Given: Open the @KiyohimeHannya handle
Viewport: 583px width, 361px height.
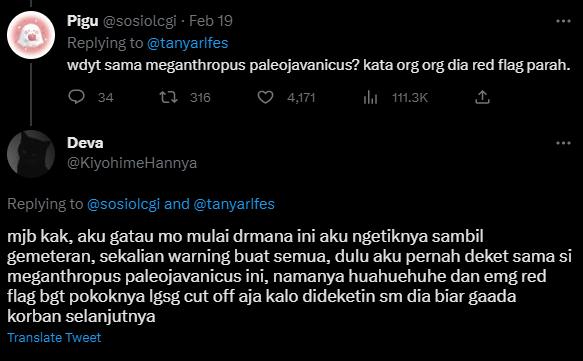Looking at the screenshot, I should (132, 163).
